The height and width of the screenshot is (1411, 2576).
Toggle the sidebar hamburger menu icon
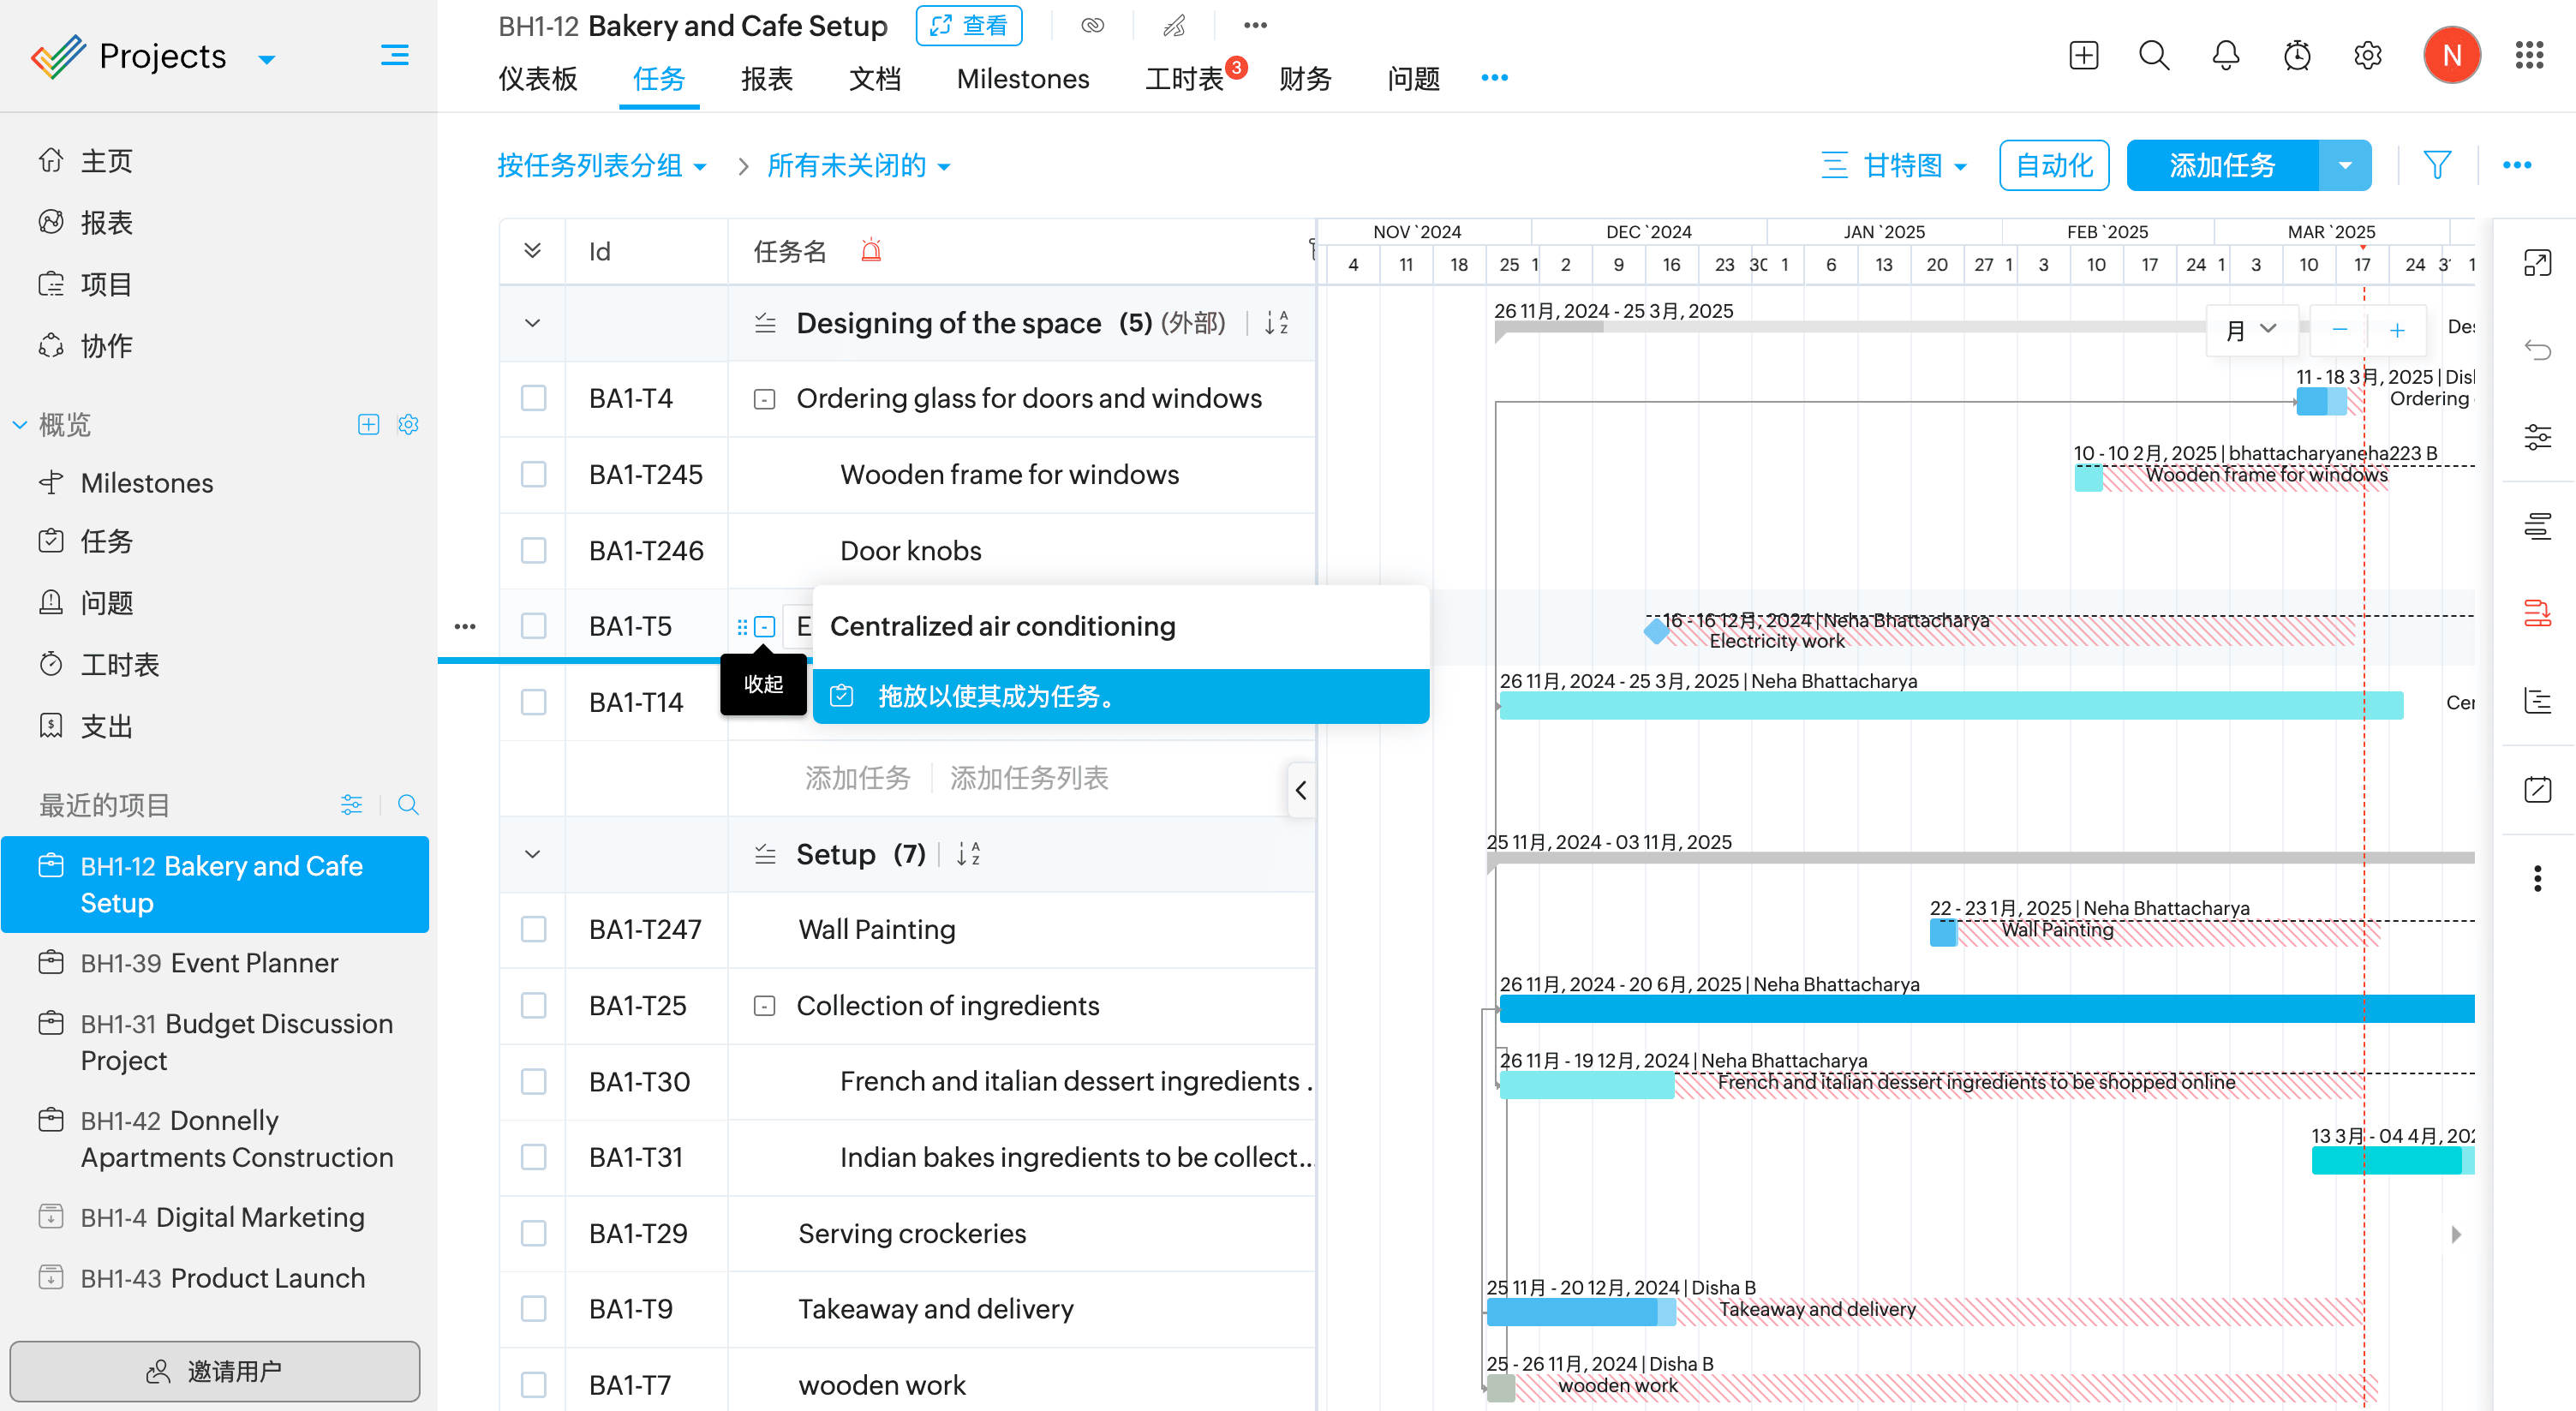[x=394, y=55]
